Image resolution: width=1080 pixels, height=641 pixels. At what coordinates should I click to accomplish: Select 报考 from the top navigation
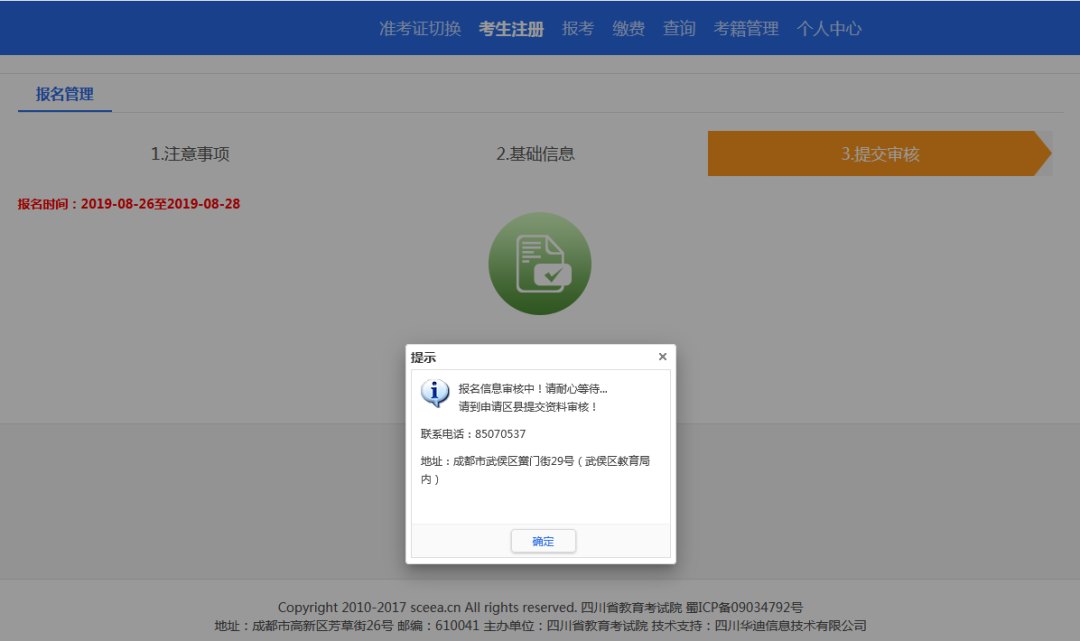578,29
